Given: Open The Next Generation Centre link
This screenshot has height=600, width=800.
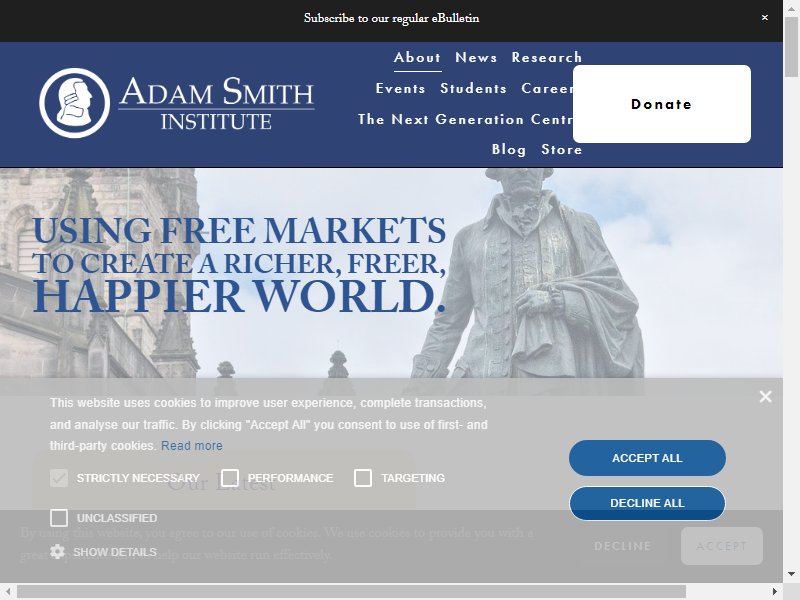Looking at the screenshot, I should click(x=465, y=119).
